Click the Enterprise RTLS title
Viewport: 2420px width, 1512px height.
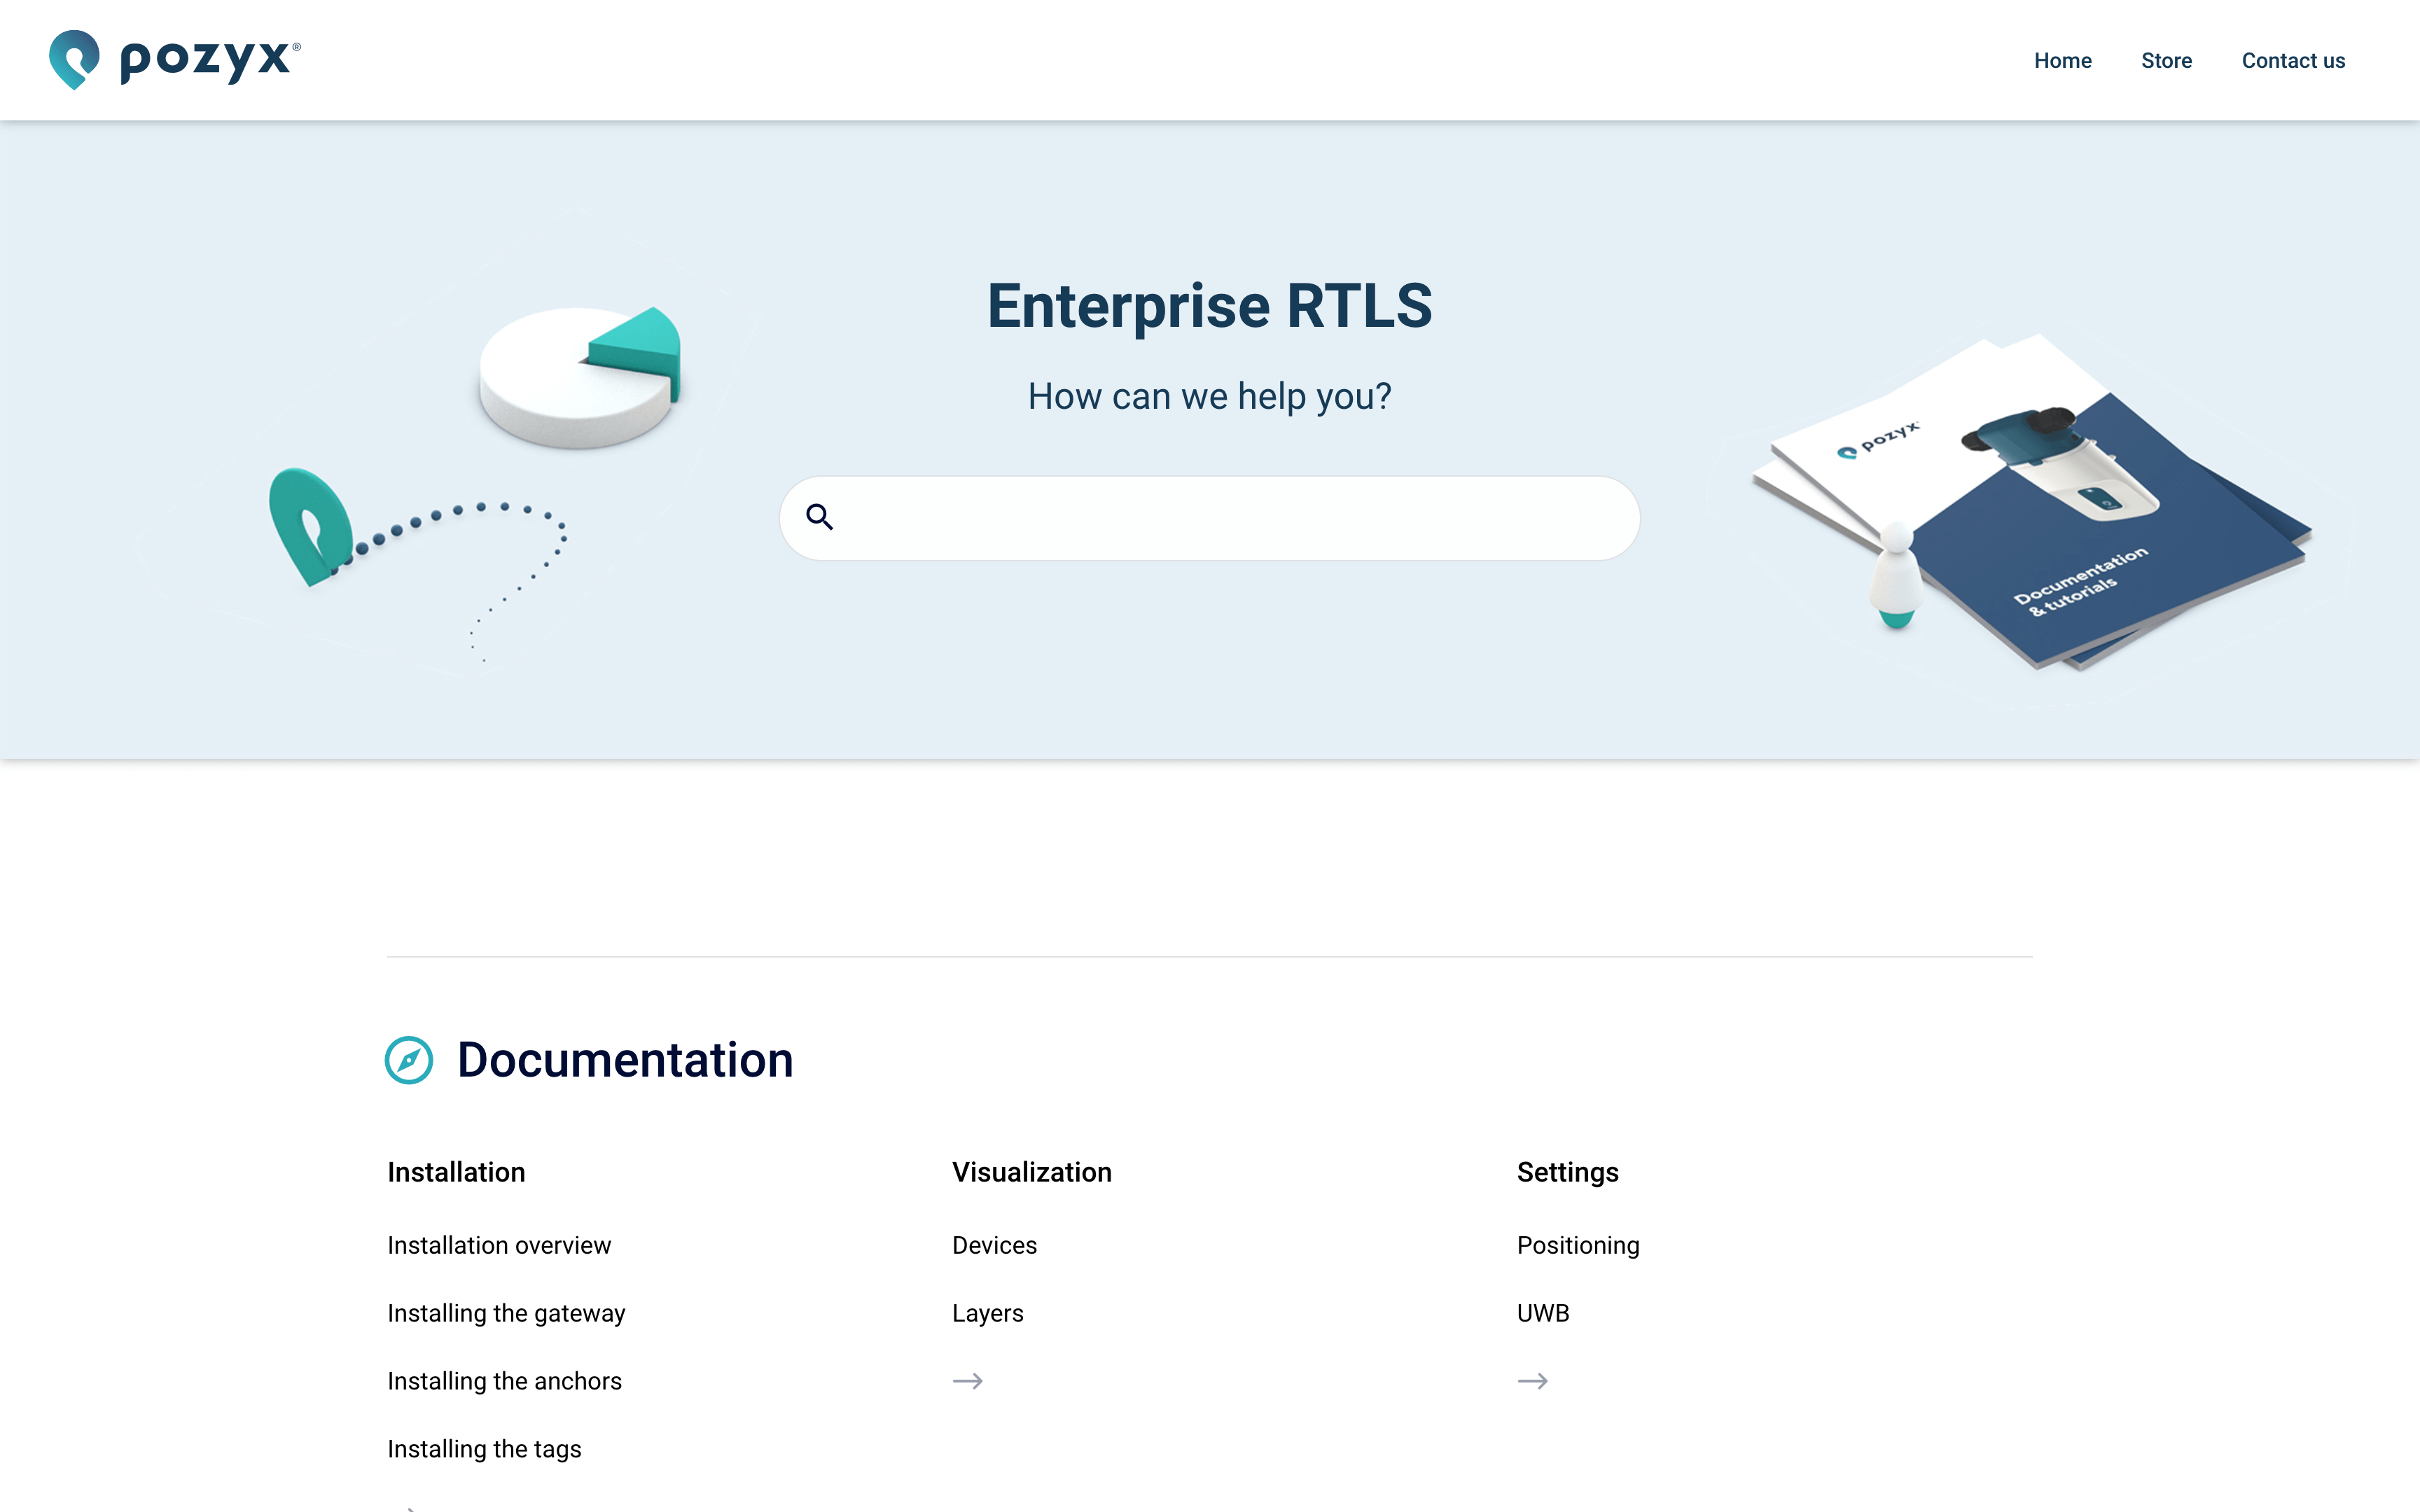coord(1210,306)
